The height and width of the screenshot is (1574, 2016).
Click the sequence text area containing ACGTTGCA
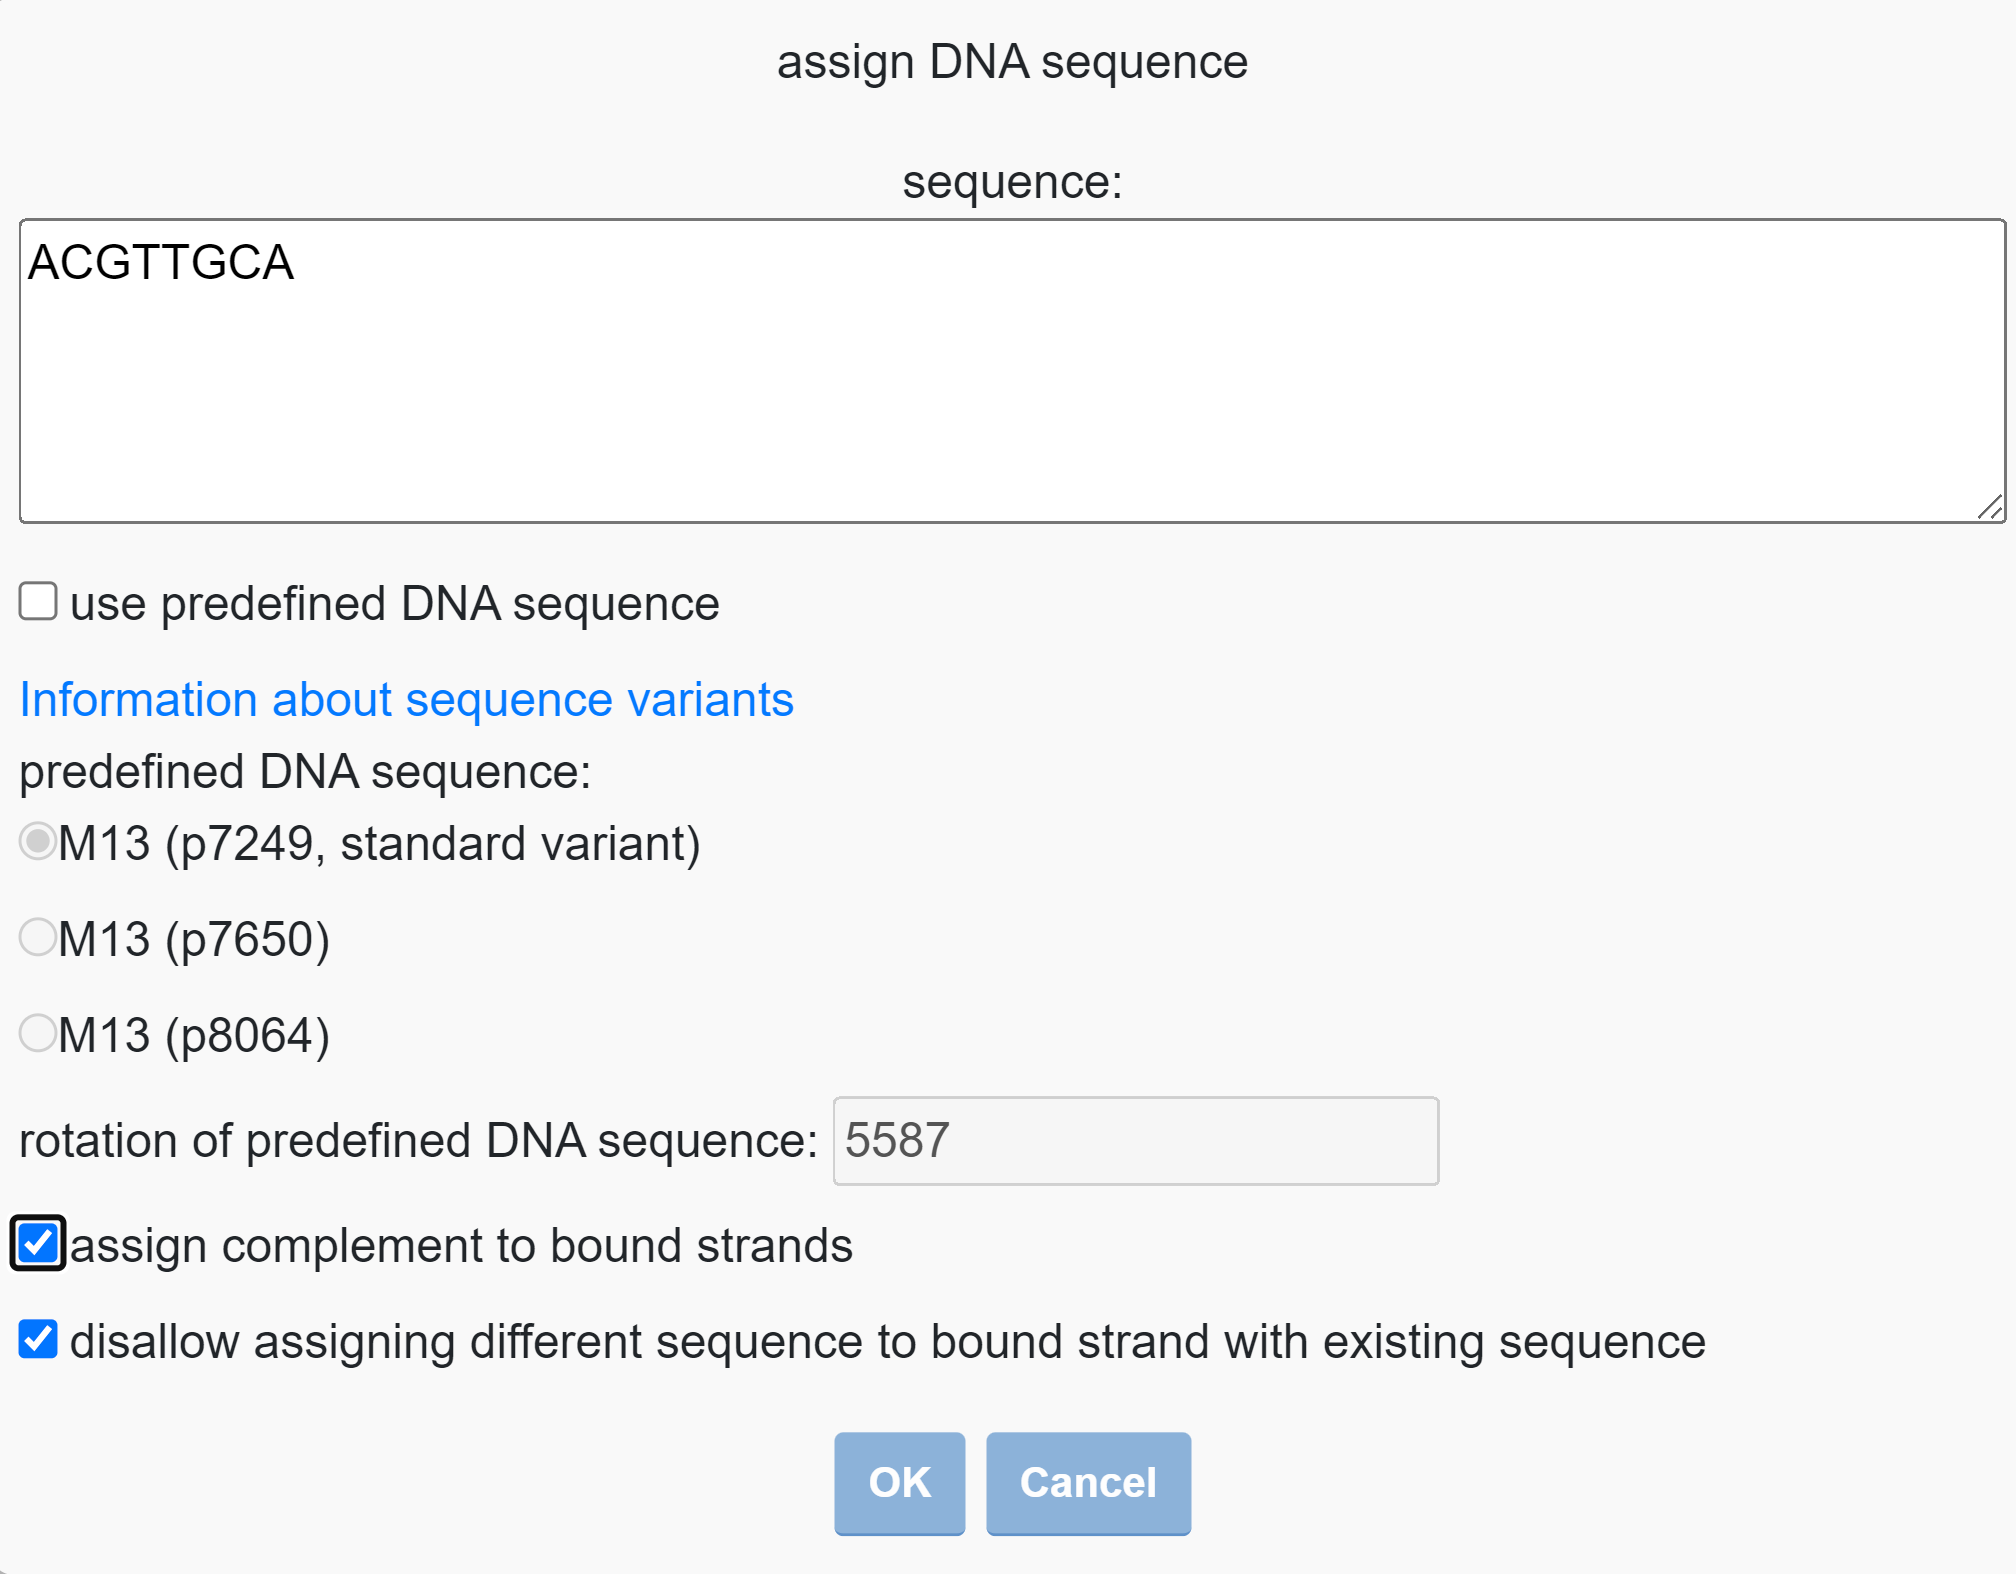1010,370
